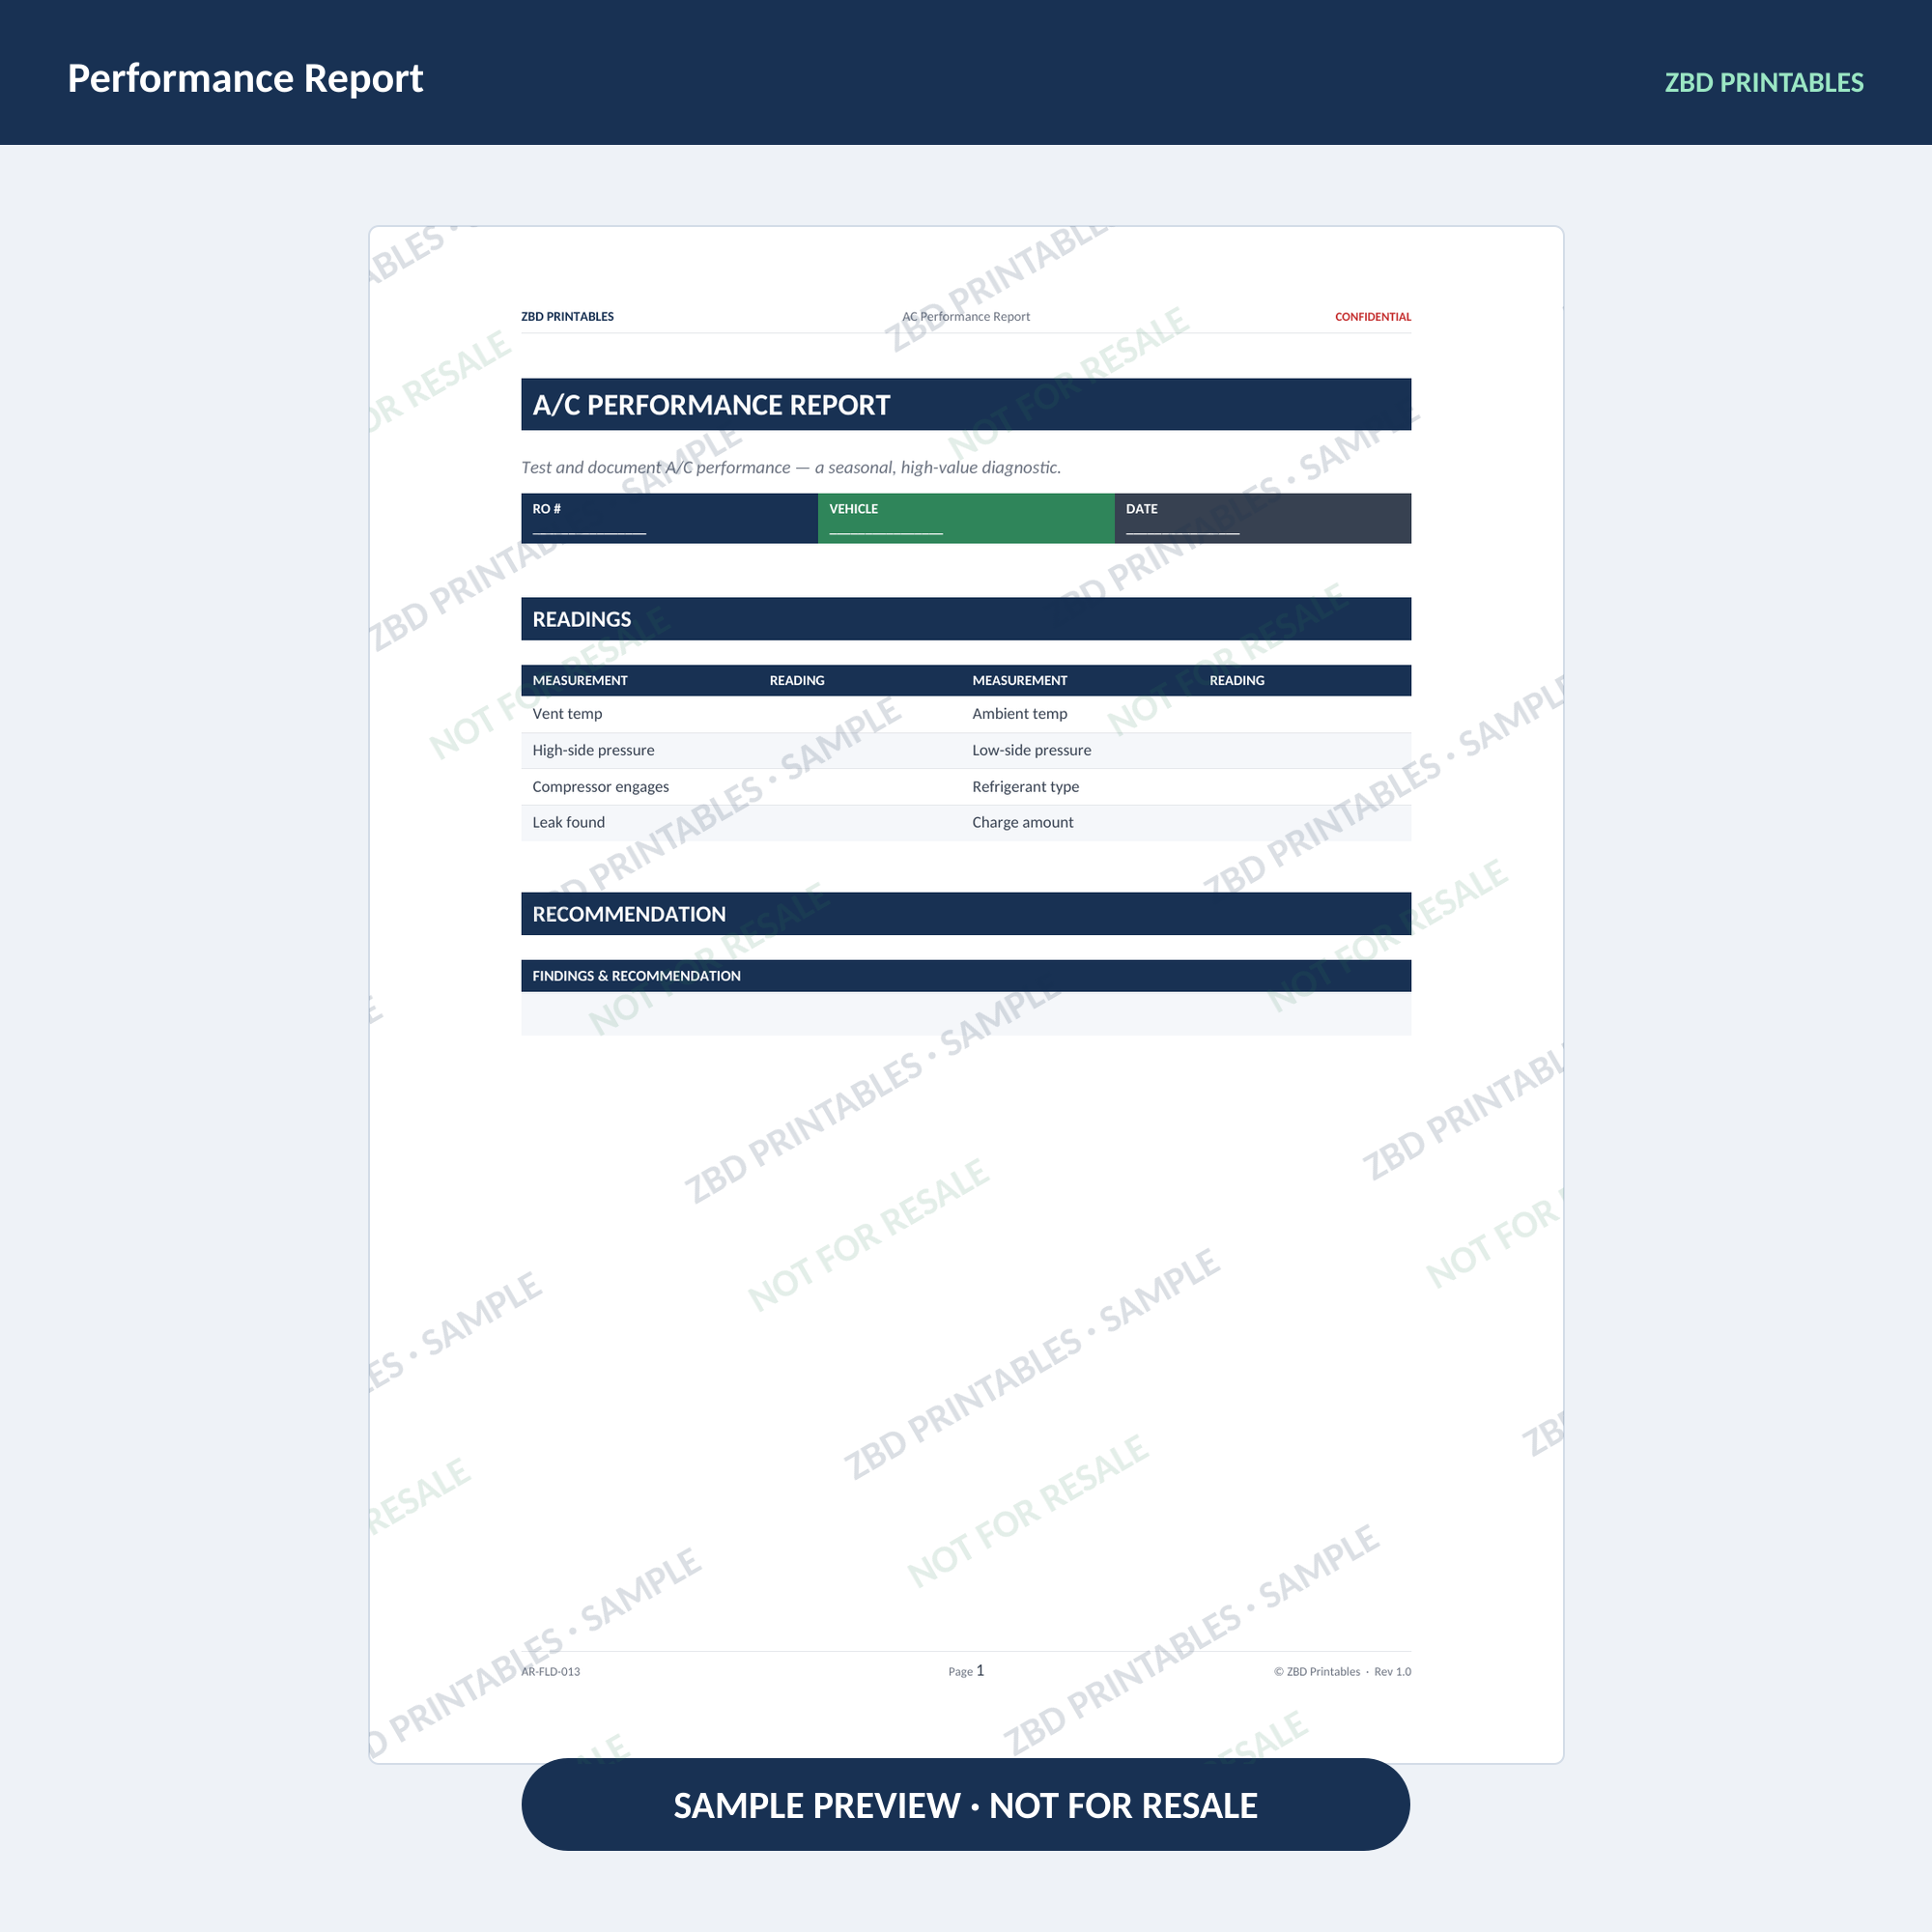
Task: Click the A/C PERFORMANCE REPORT title bar
Action: (x=966, y=404)
